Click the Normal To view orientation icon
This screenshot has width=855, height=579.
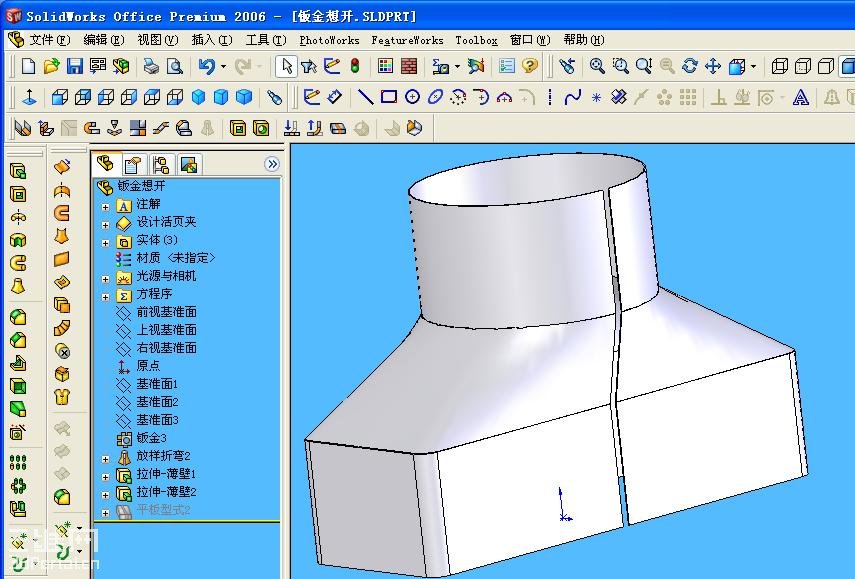coord(29,98)
